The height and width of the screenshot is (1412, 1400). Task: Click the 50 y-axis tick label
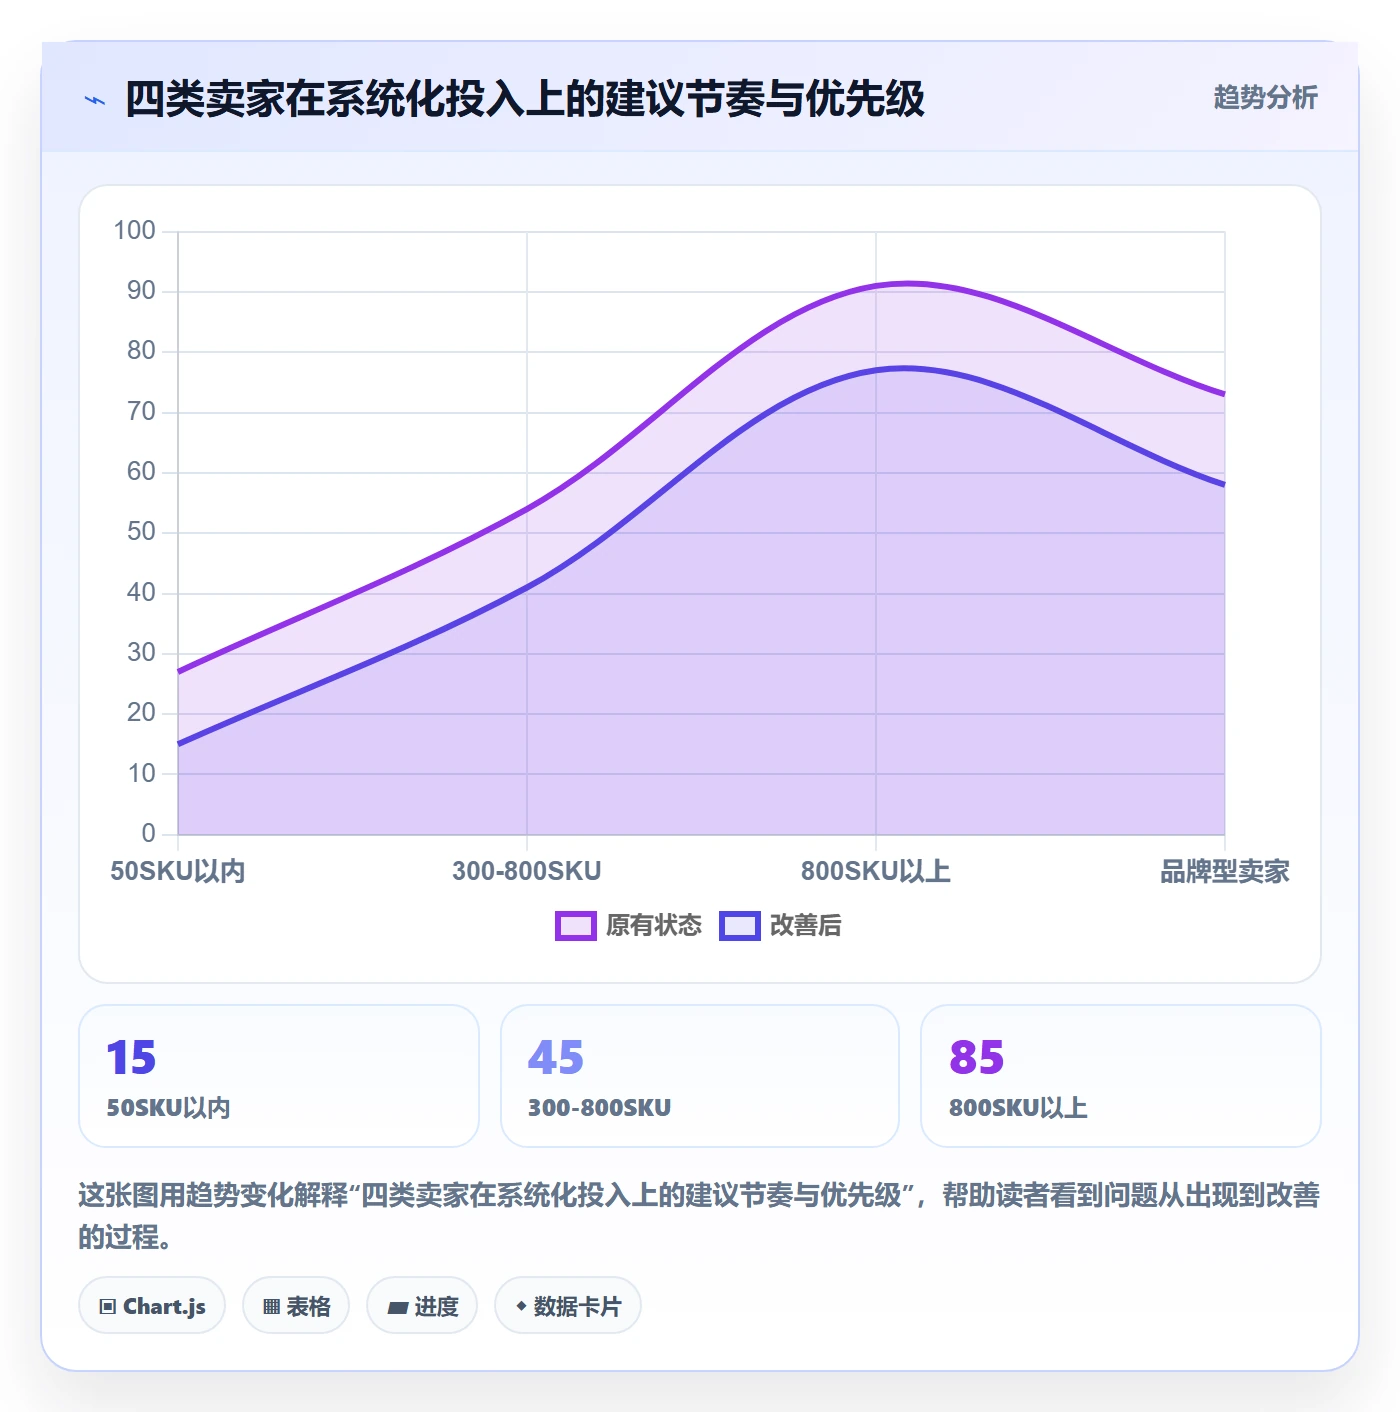(x=141, y=532)
